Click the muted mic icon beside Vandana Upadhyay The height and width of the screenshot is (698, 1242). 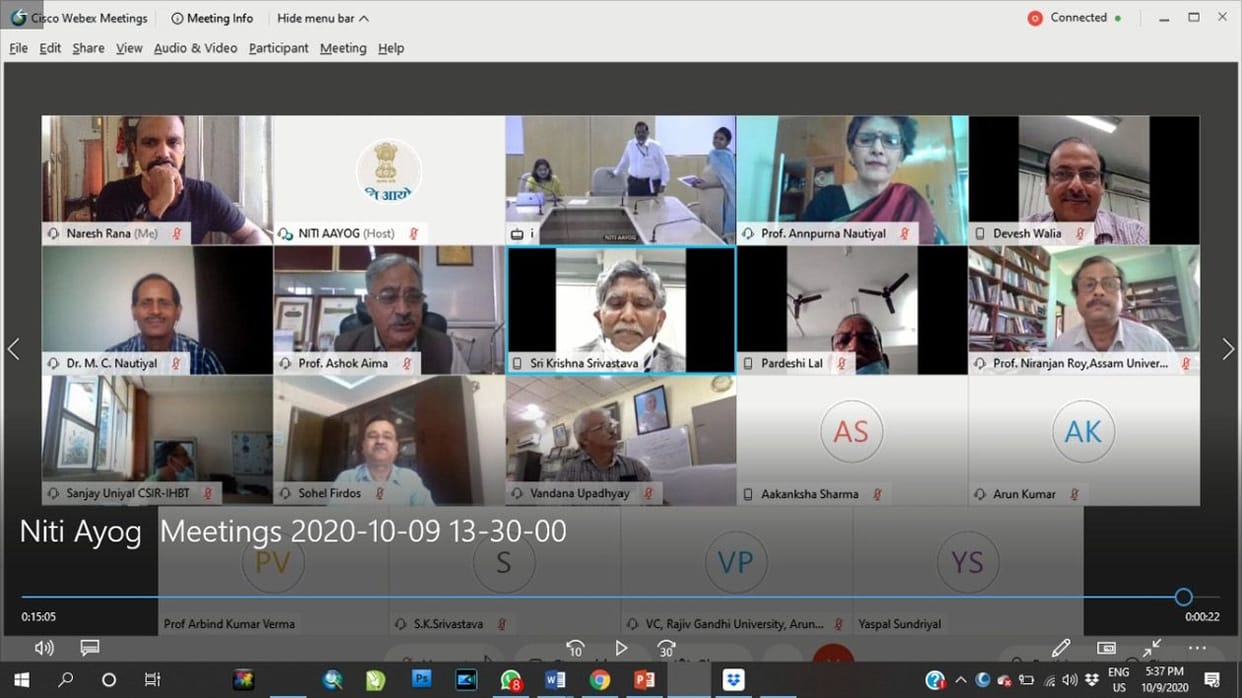coord(648,494)
